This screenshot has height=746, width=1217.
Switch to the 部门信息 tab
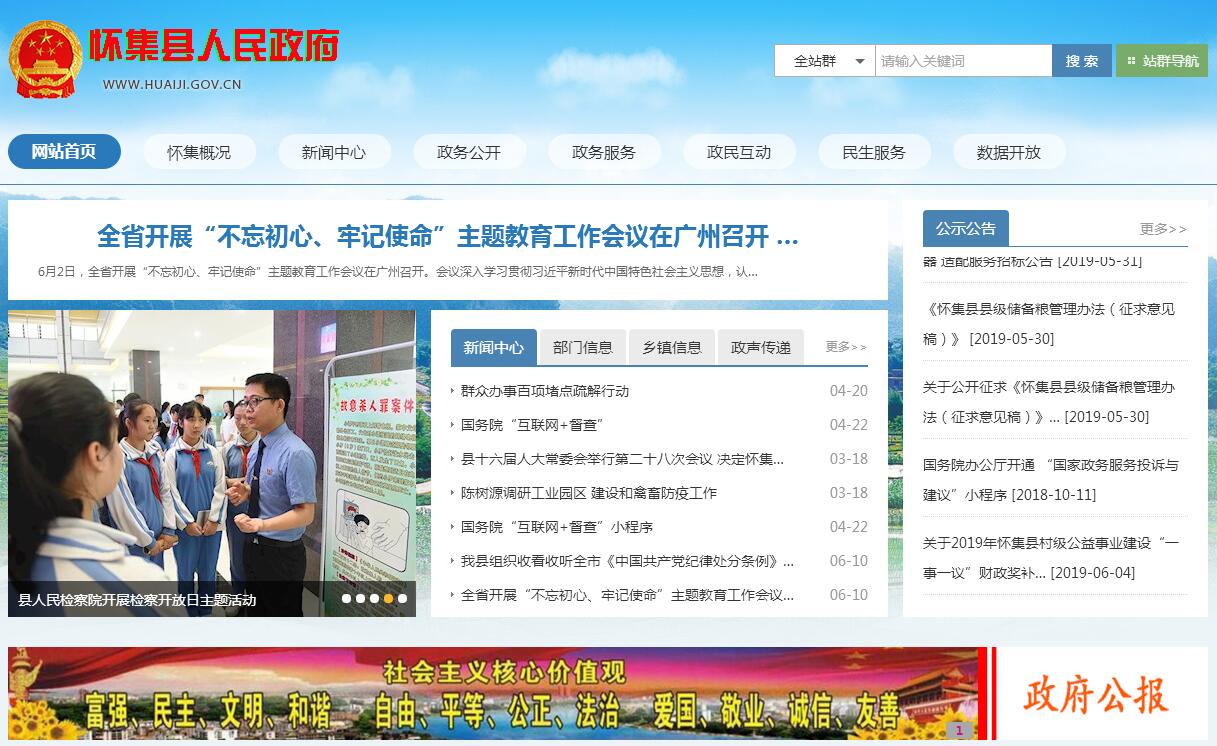(x=582, y=347)
